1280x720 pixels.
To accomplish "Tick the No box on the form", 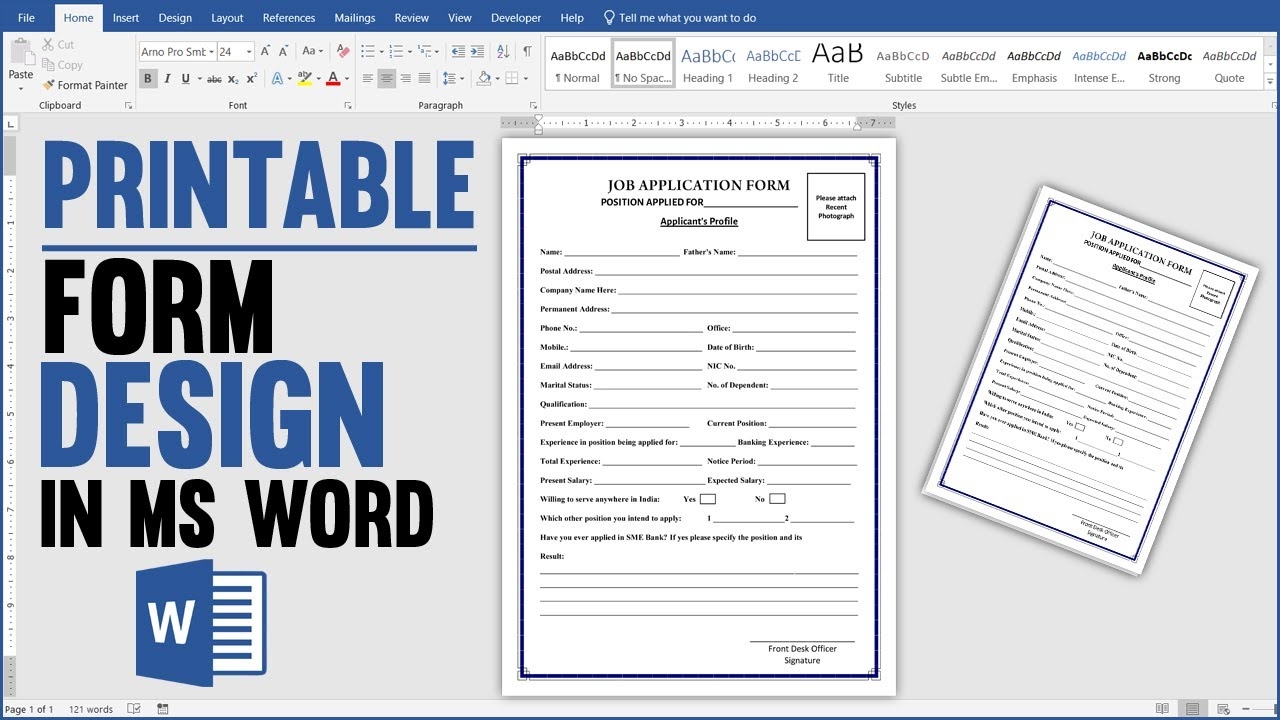I will [x=777, y=498].
